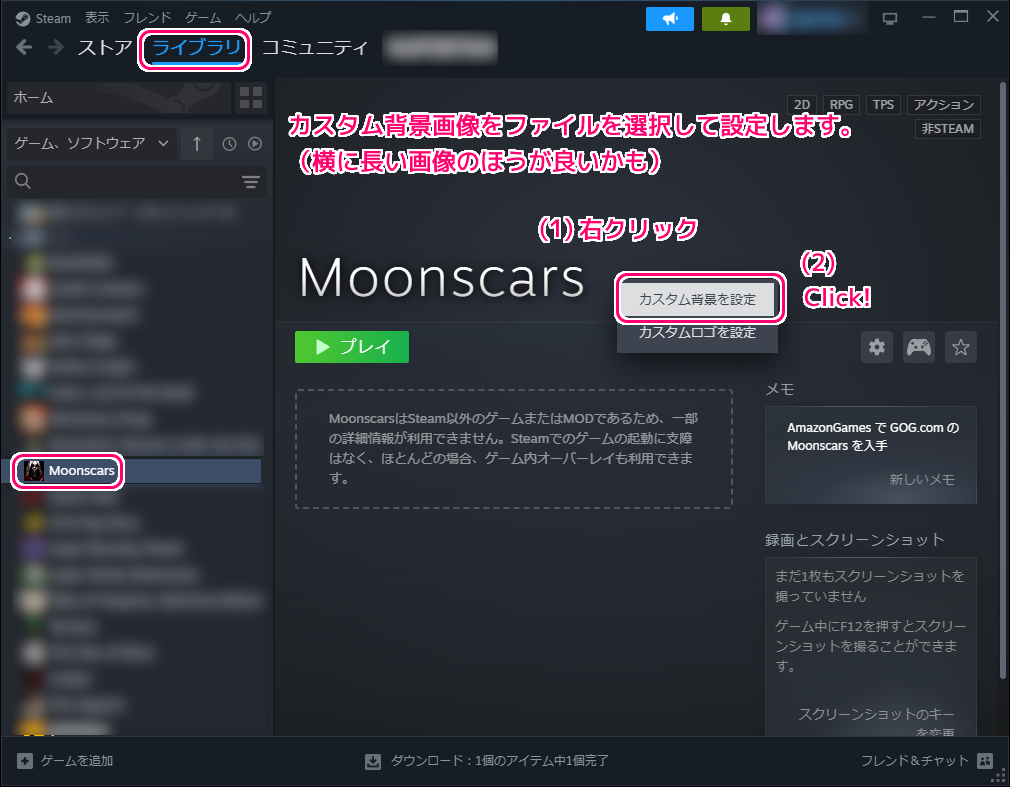Click ホーム in library sidebar
This screenshot has height=787, width=1010.
119,98
